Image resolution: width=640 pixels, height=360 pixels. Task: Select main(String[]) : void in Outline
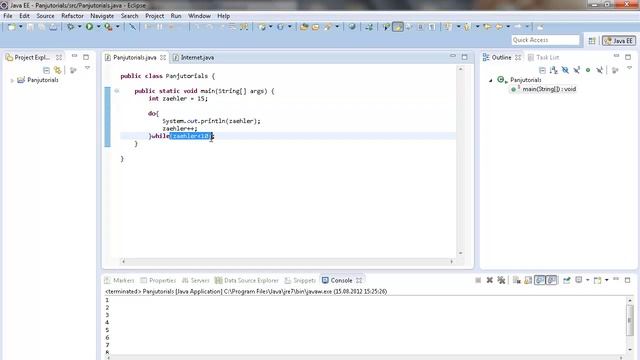pyautogui.click(x=543, y=89)
